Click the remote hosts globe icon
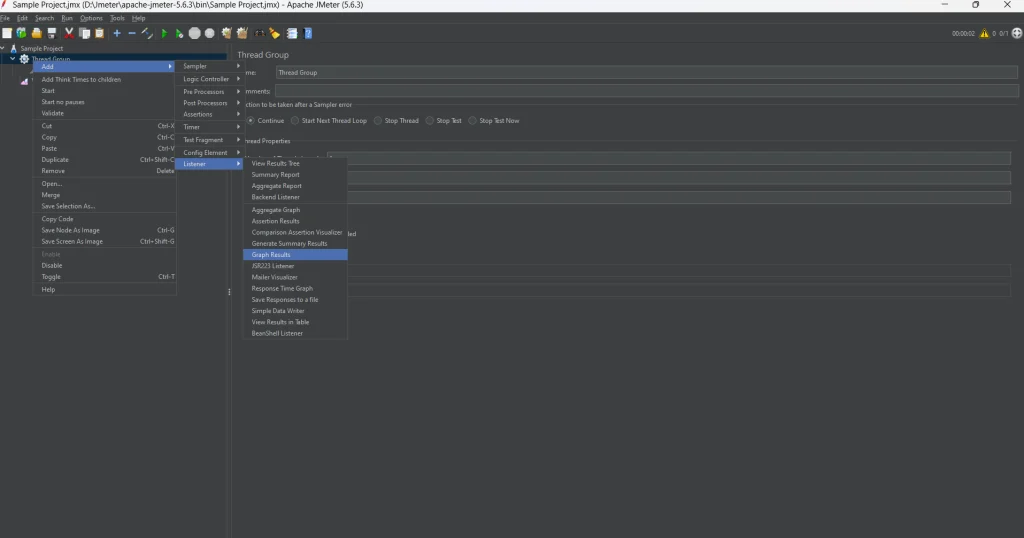 tap(1017, 33)
